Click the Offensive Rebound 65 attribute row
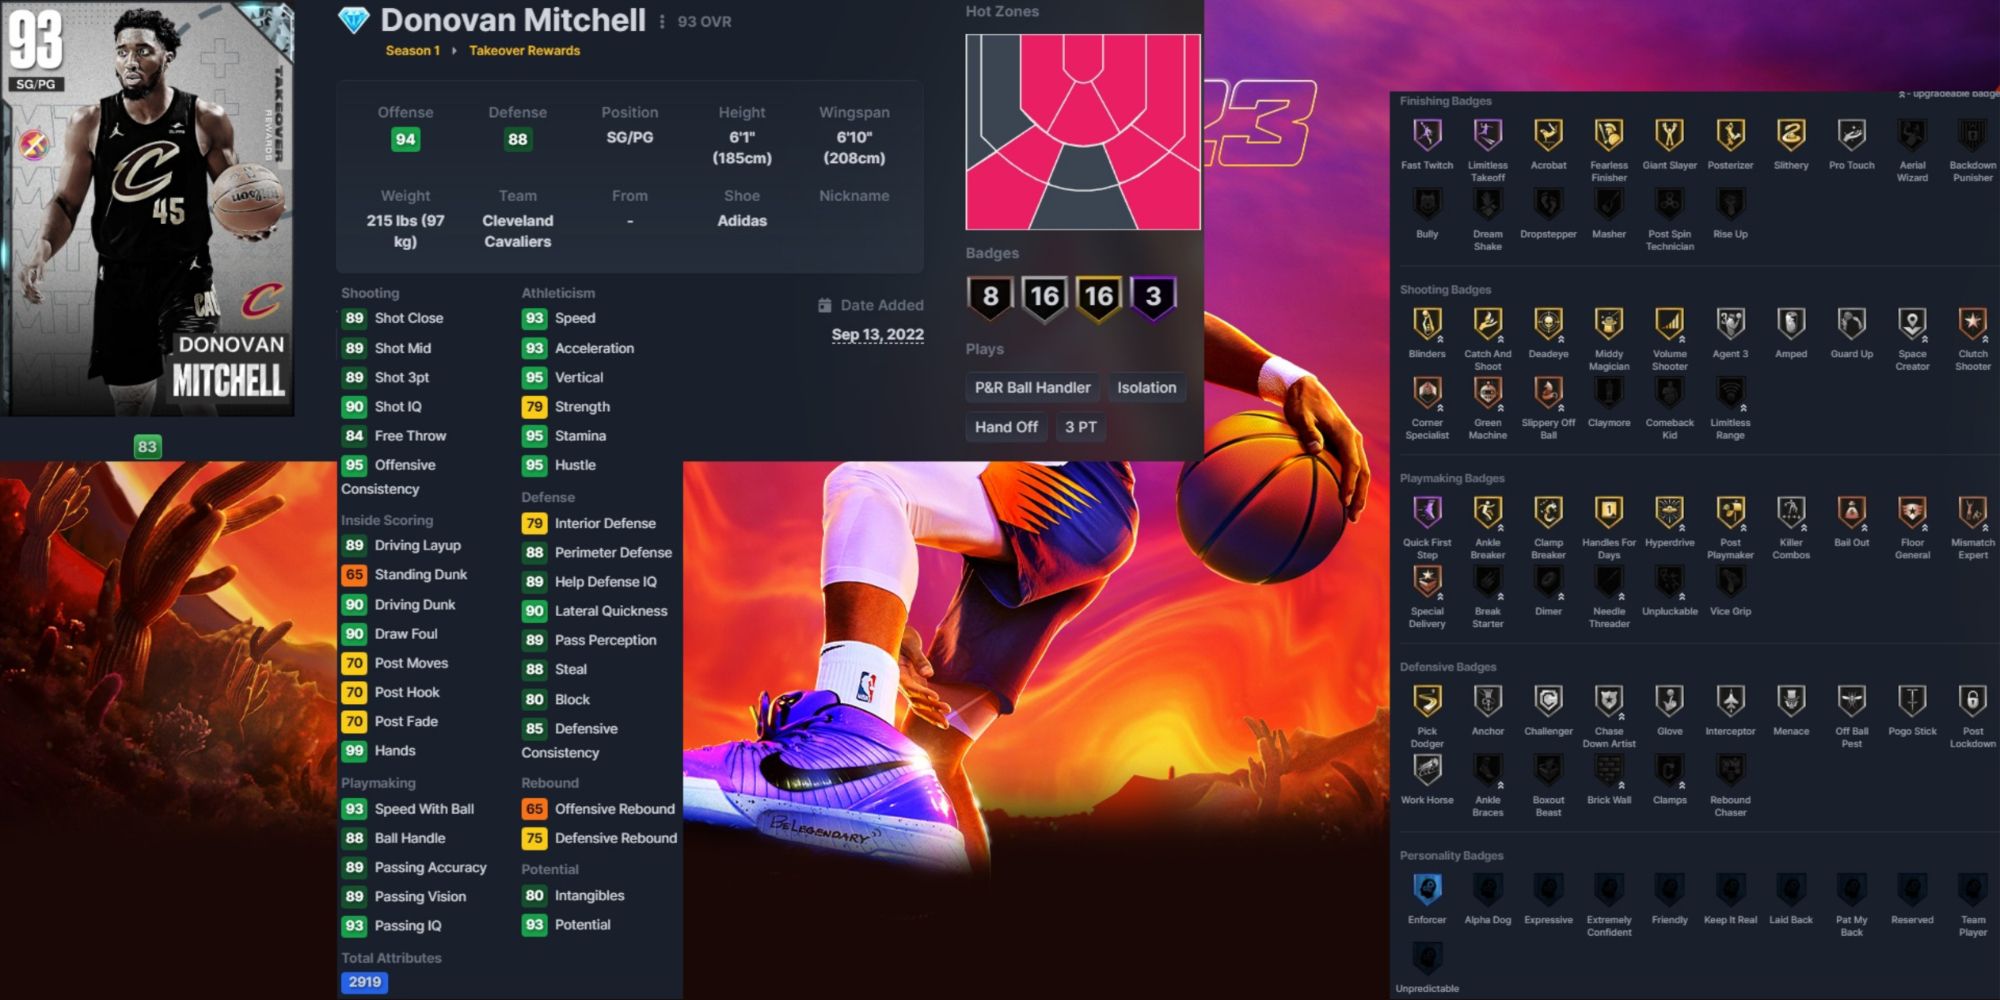2000x1000 pixels. pos(598,809)
